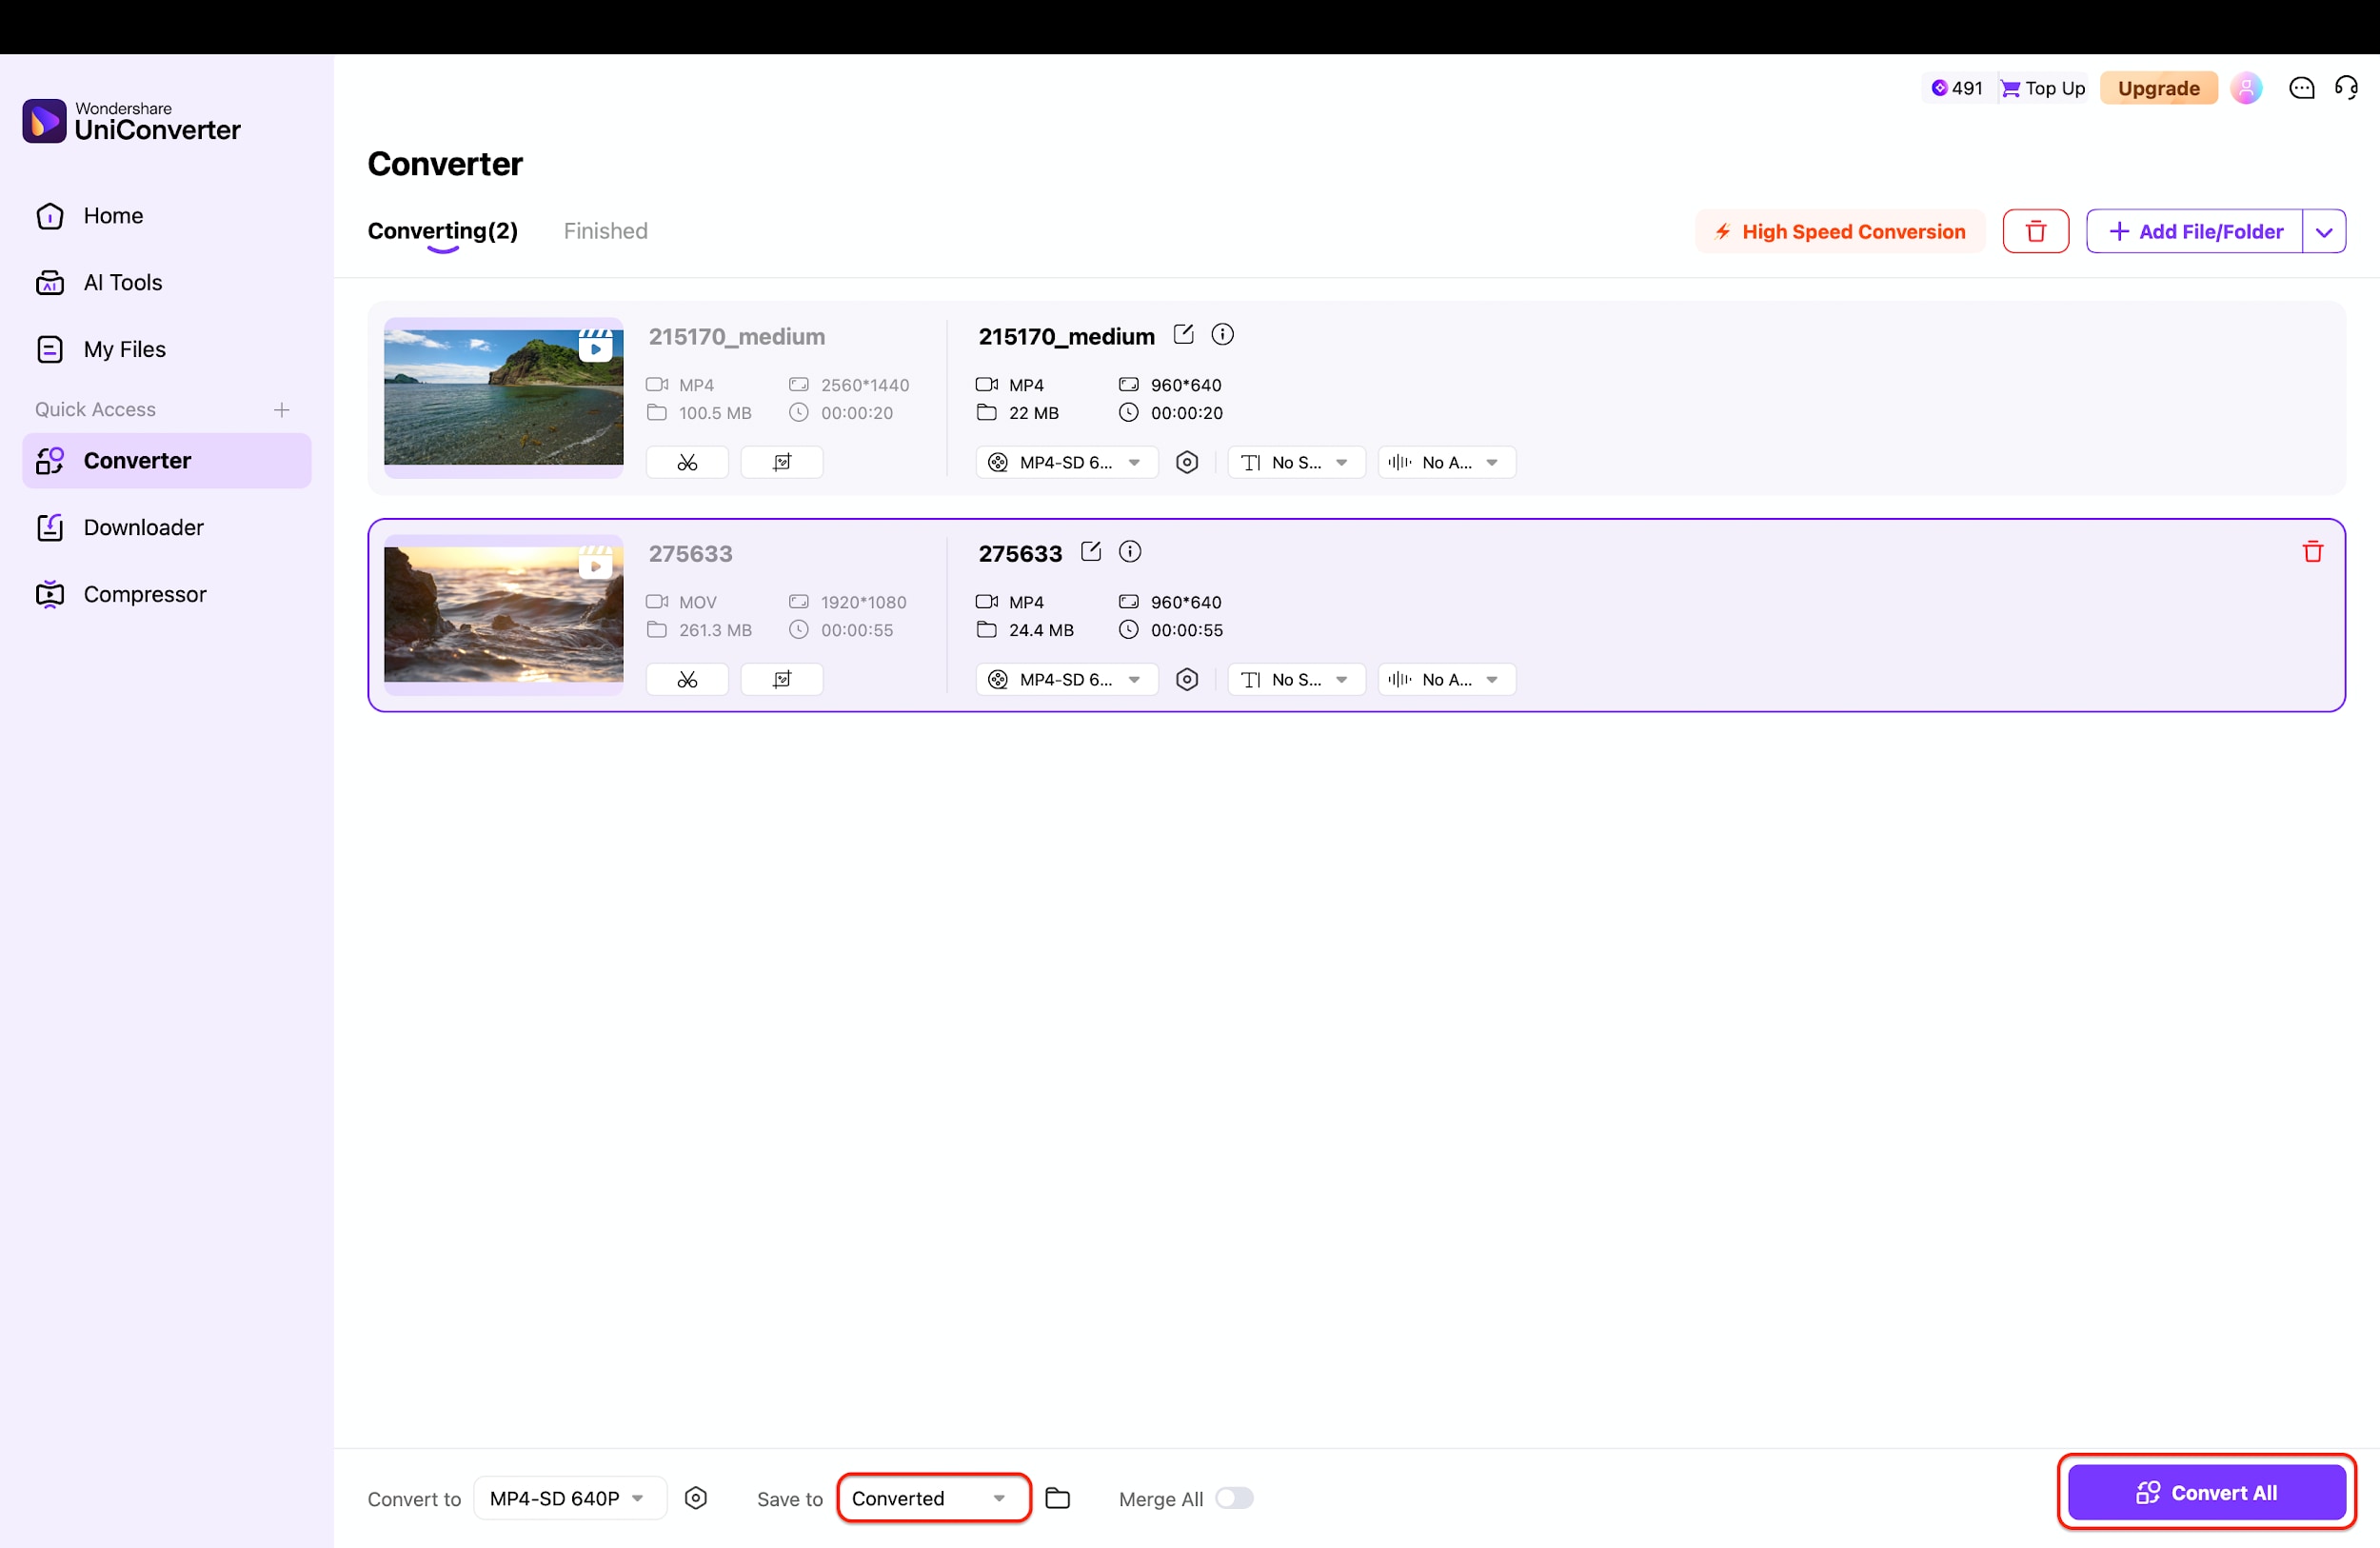
Task: Select the Downloader from the sidebar
Action: pos(143,527)
